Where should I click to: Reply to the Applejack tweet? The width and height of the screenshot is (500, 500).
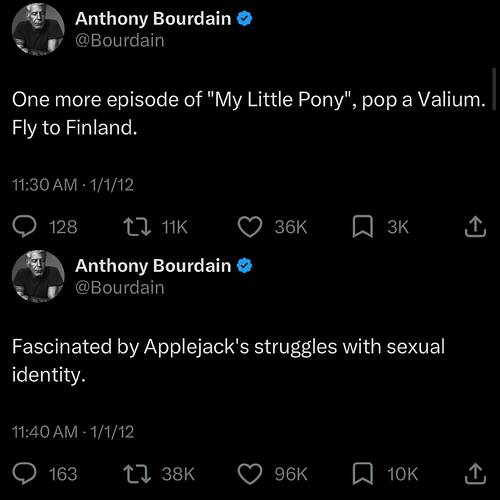click(24, 474)
